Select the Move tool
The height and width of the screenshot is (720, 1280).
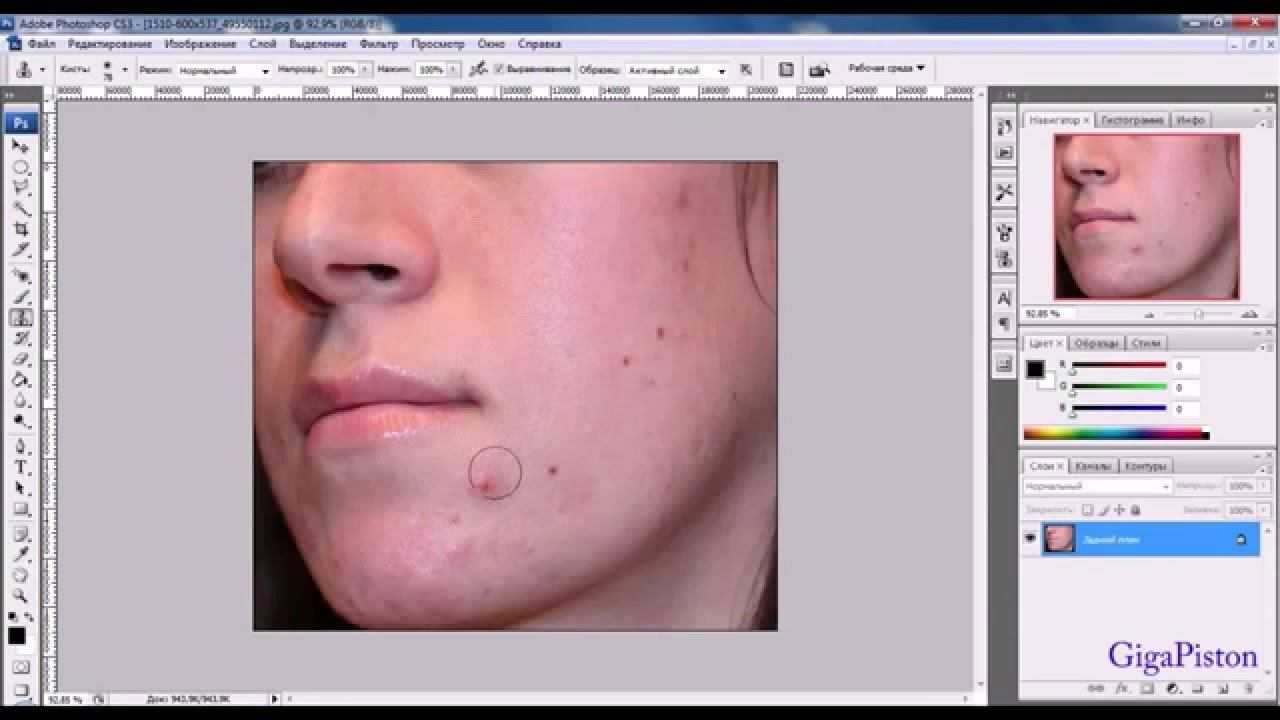coord(21,146)
